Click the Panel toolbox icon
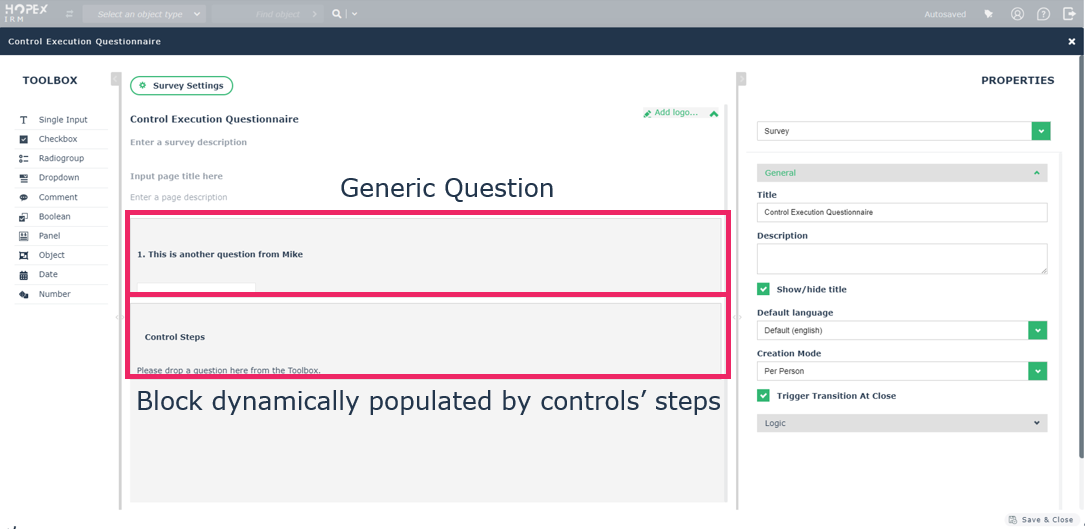This screenshot has height=529, width=1090. pyautogui.click(x=24, y=236)
